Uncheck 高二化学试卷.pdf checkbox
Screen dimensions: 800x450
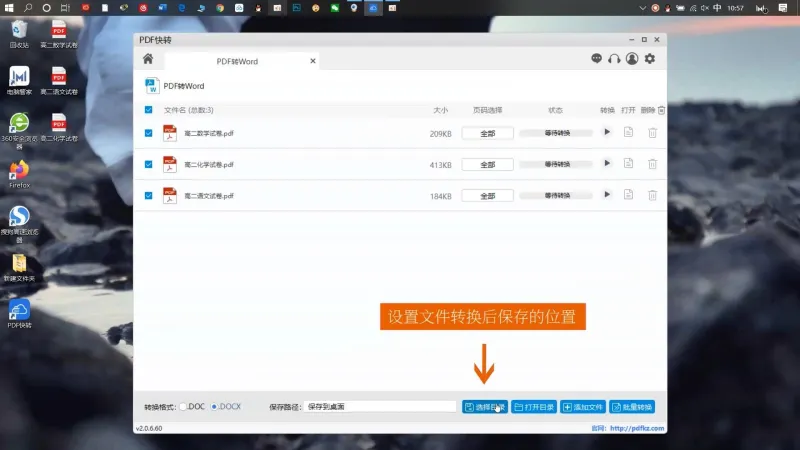(148, 164)
